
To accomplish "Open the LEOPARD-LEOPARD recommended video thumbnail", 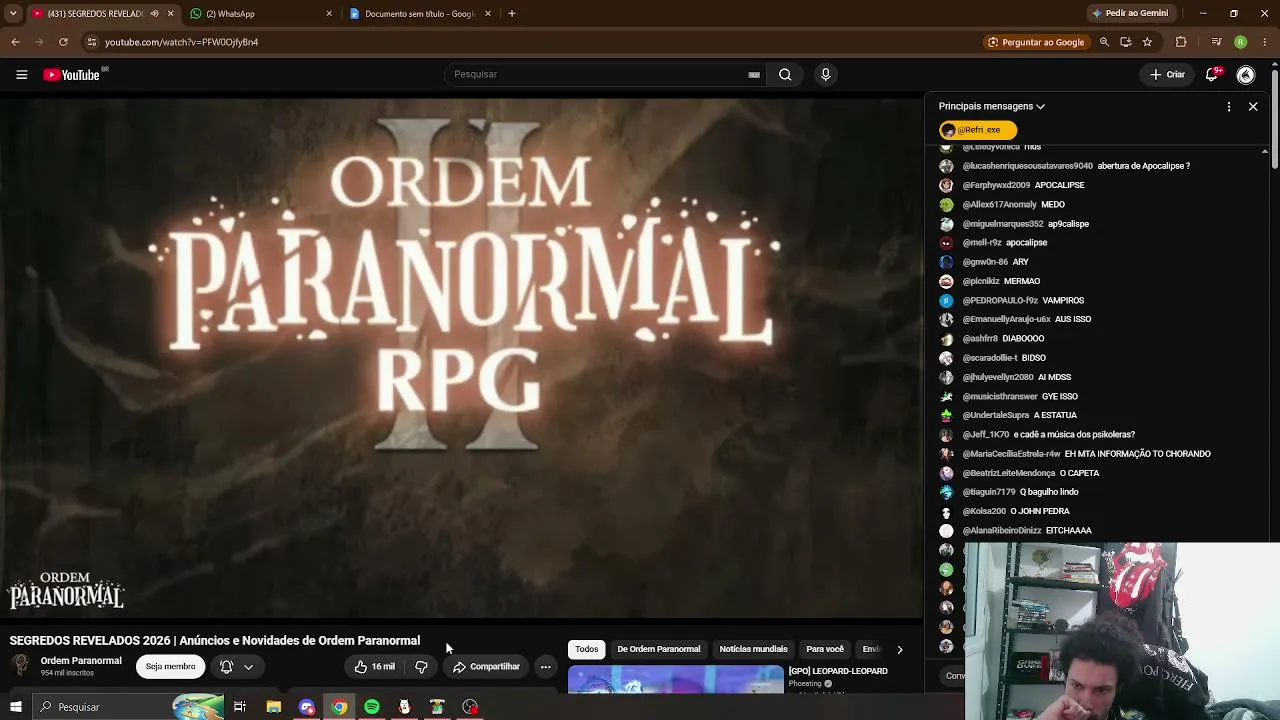I will (x=676, y=680).
